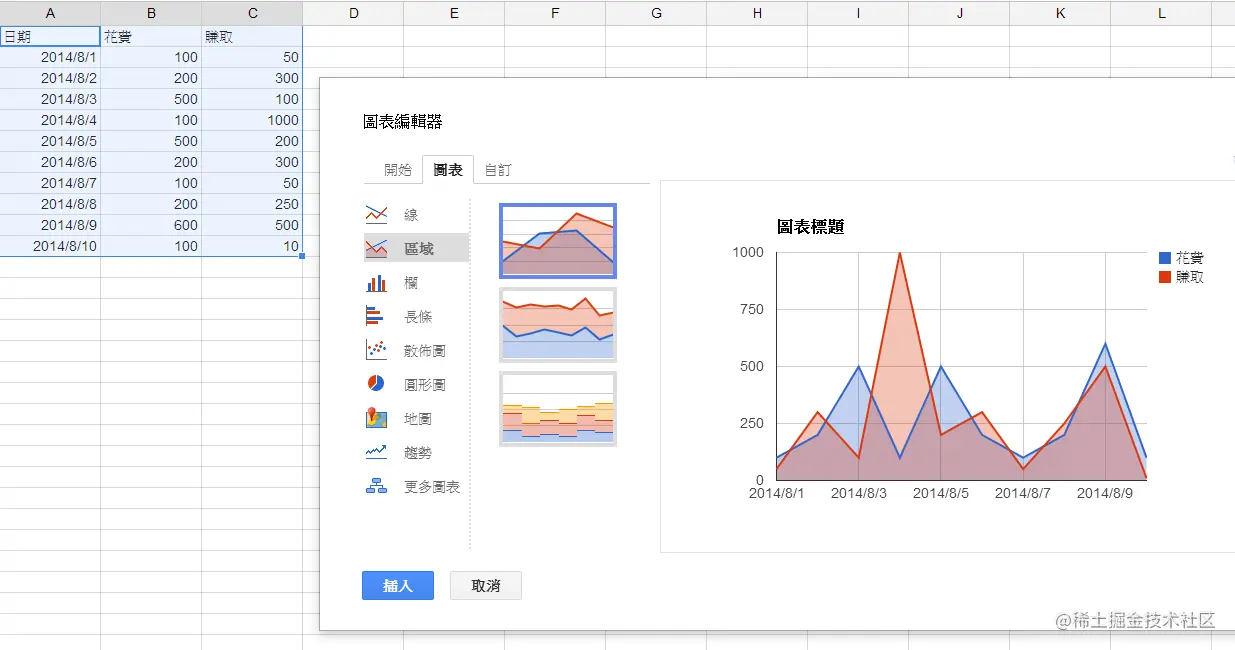
Task: Pick the scatter chart icon (散佈圖)
Action: (x=376, y=350)
